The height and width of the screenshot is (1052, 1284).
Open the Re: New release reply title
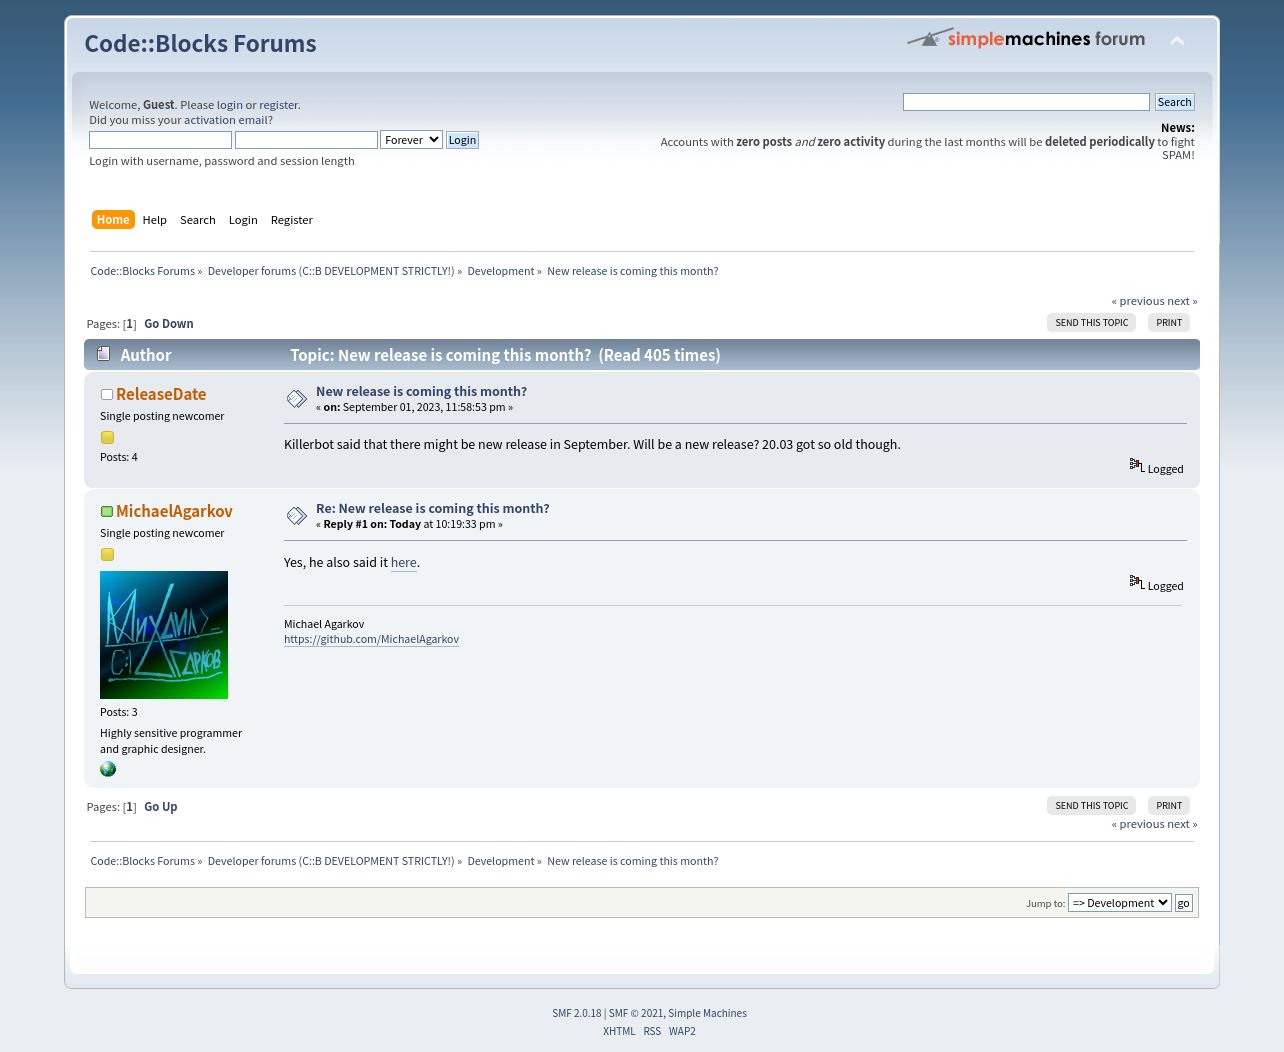click(x=433, y=508)
